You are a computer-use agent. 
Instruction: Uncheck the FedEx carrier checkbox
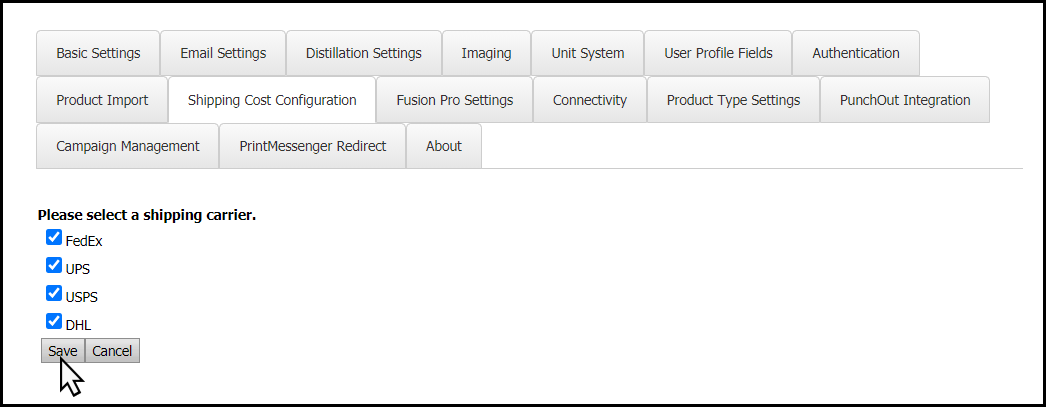coord(54,238)
